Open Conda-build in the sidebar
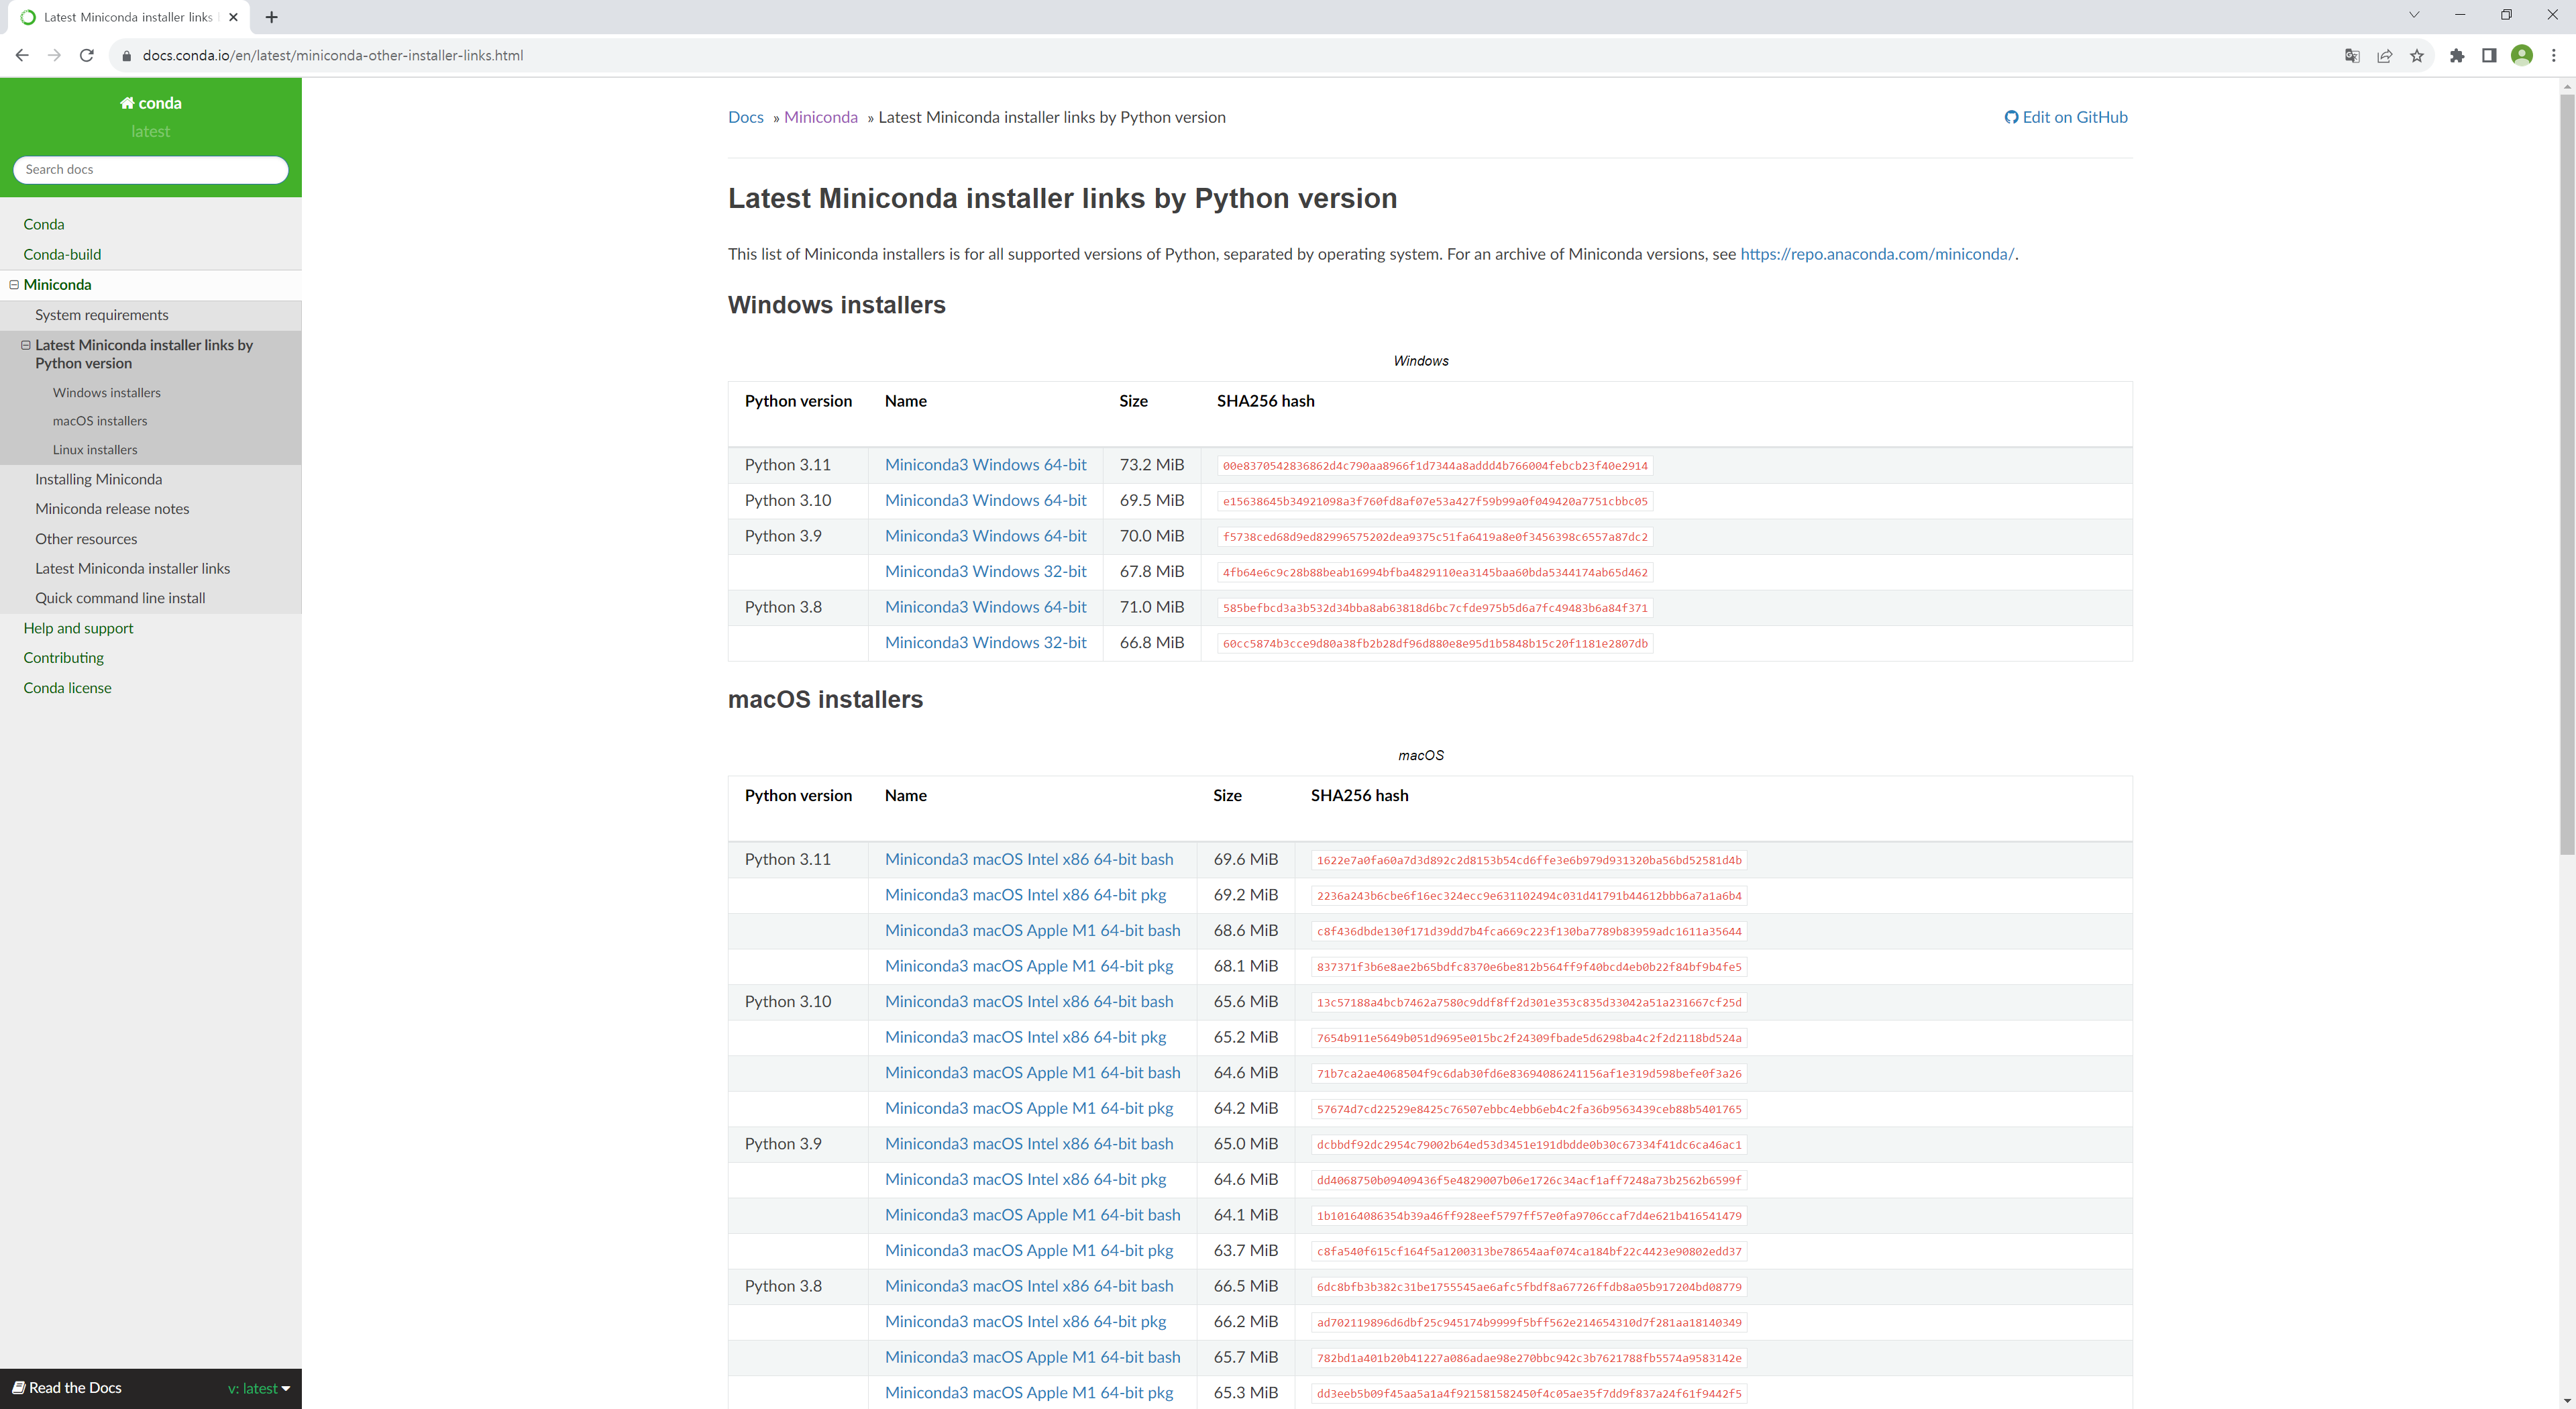2576x1409 pixels. point(62,255)
